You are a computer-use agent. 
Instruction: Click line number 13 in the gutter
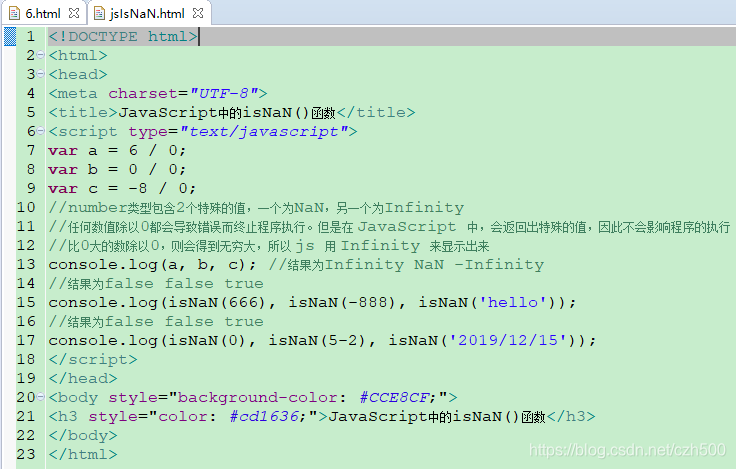tap(26, 264)
